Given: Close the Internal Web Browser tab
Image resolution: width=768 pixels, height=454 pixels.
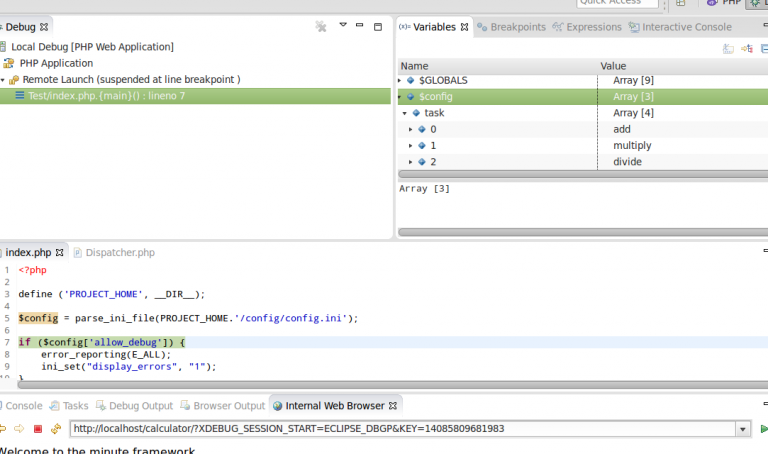Looking at the screenshot, I should click(x=393, y=406).
